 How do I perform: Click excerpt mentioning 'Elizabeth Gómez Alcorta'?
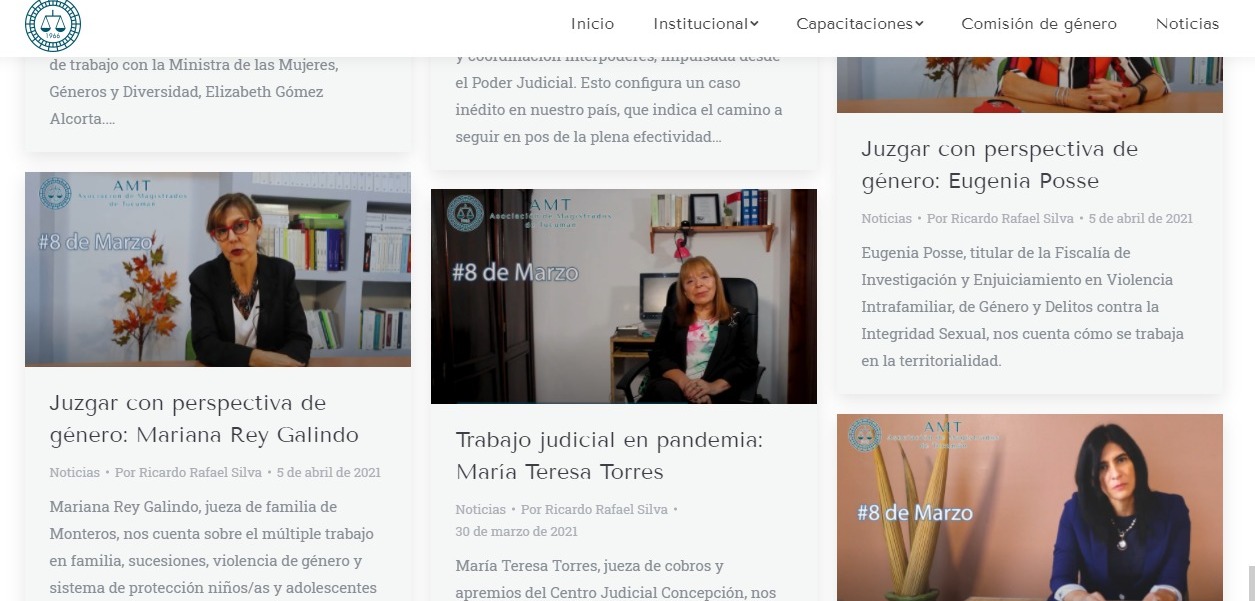click(194, 91)
